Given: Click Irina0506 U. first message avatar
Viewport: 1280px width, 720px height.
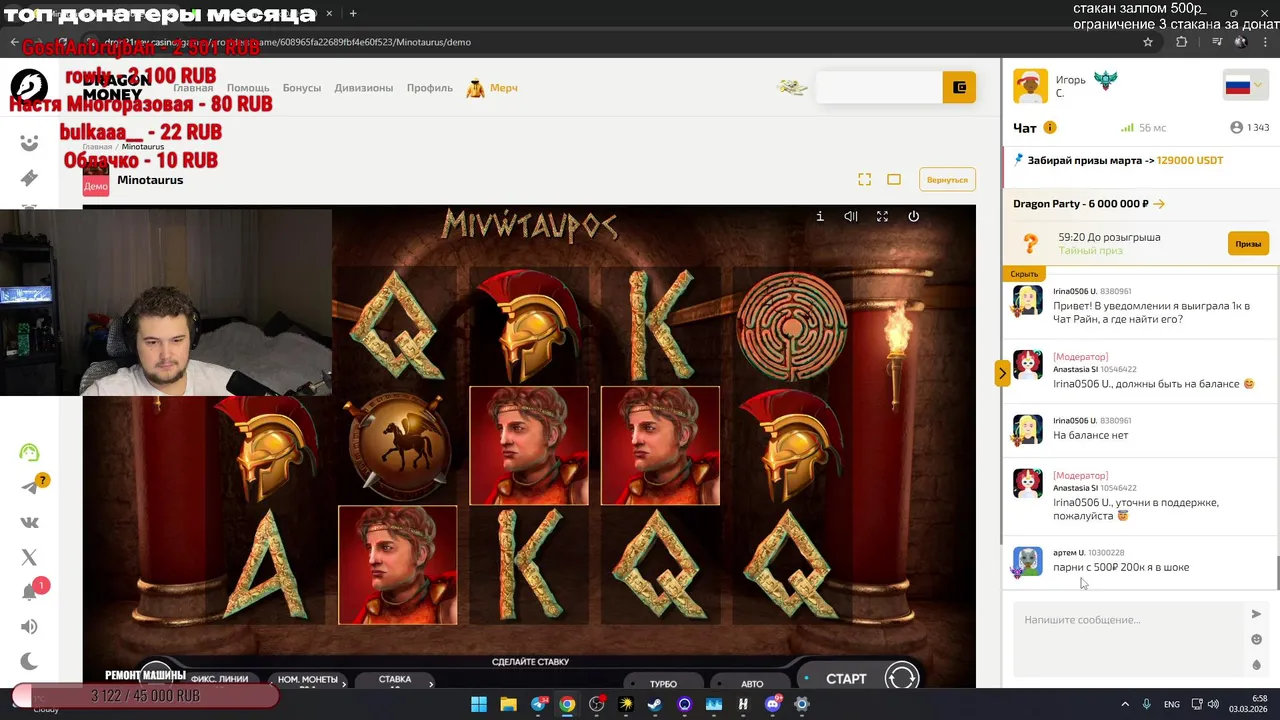Looking at the screenshot, I should tap(1028, 300).
